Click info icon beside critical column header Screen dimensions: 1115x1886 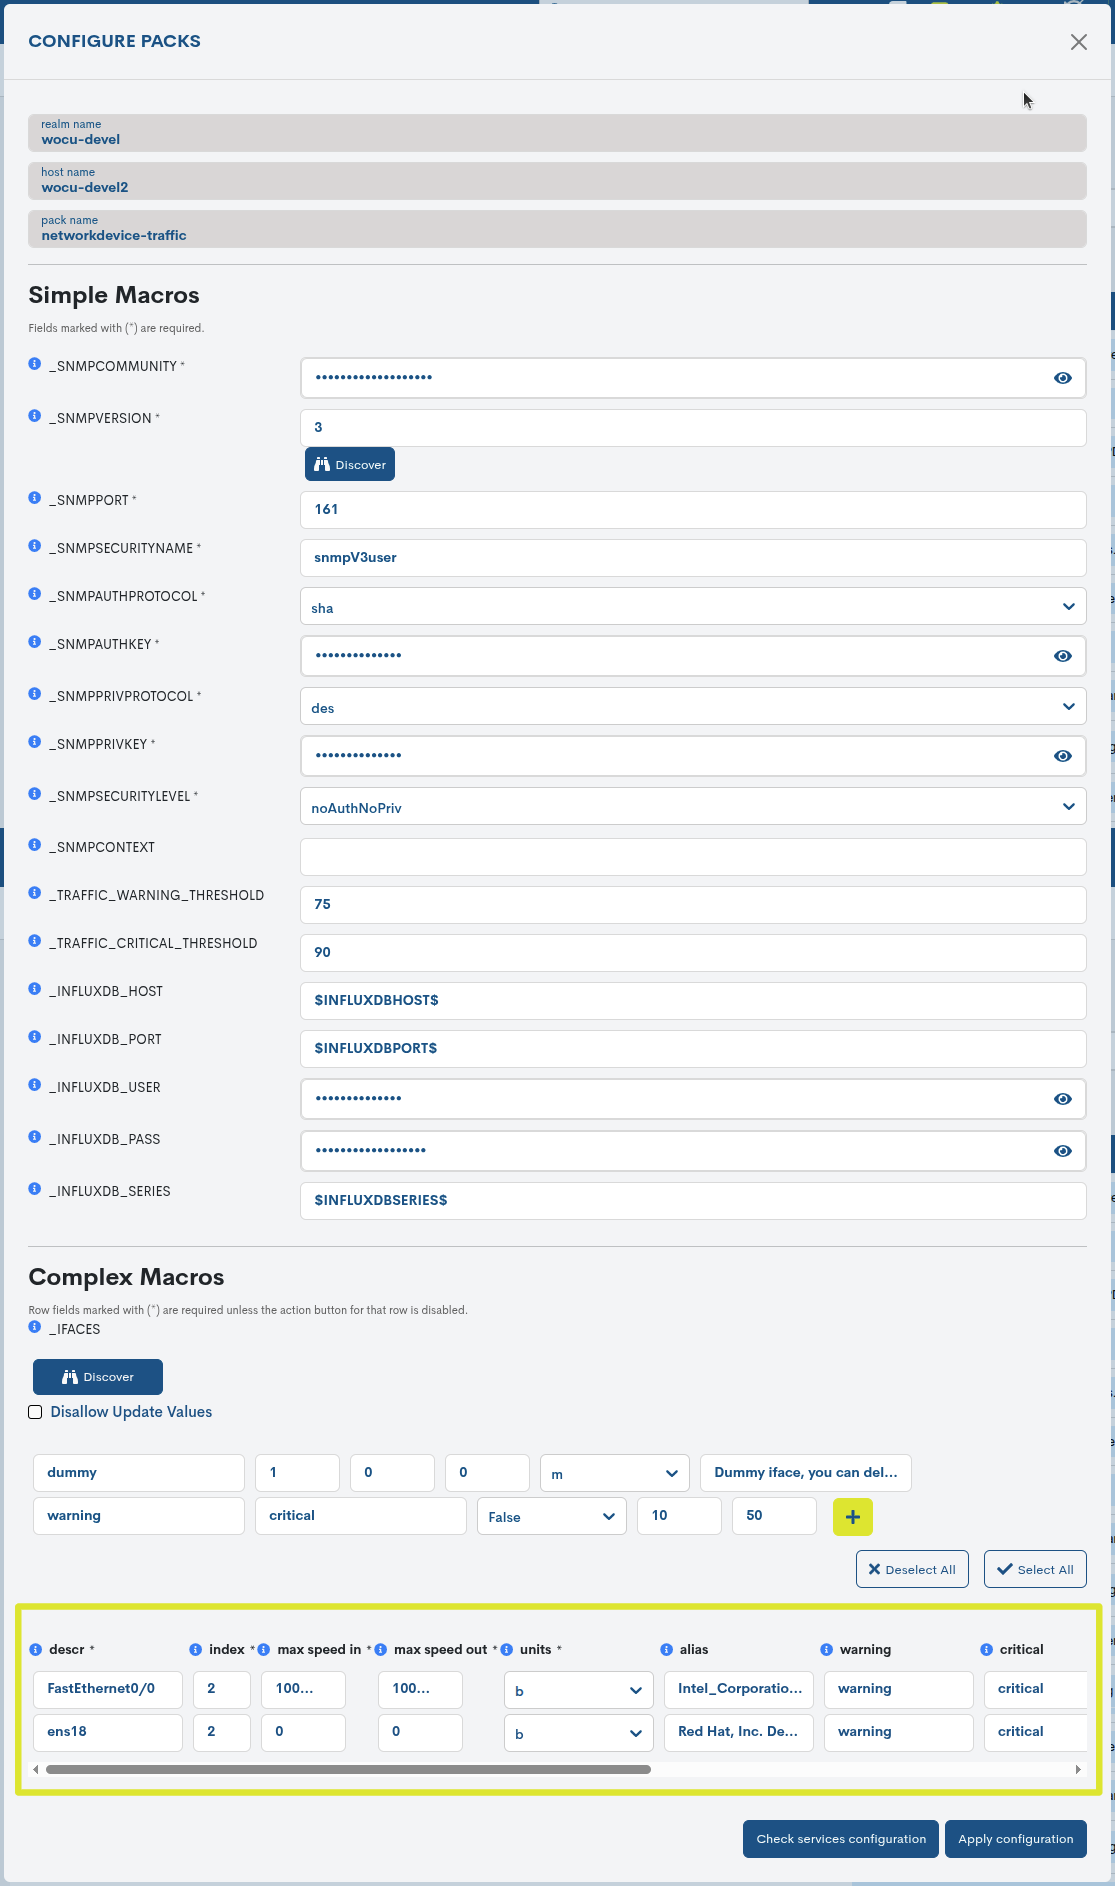pyautogui.click(x=987, y=1650)
